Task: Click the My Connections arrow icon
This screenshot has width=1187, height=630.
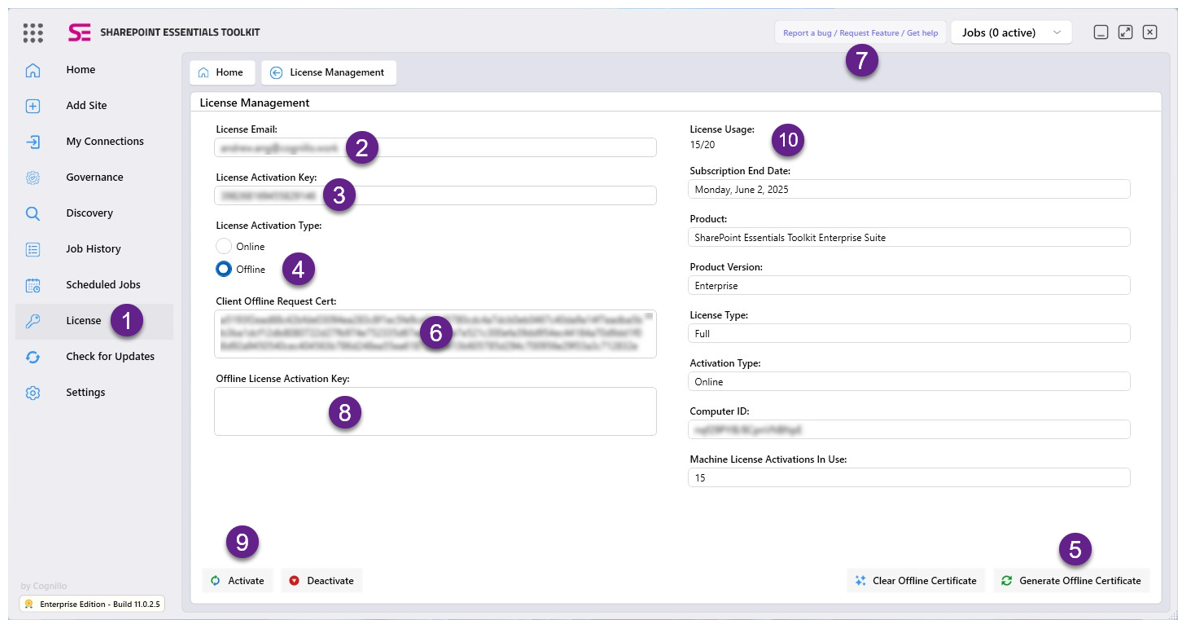Action: (x=33, y=142)
